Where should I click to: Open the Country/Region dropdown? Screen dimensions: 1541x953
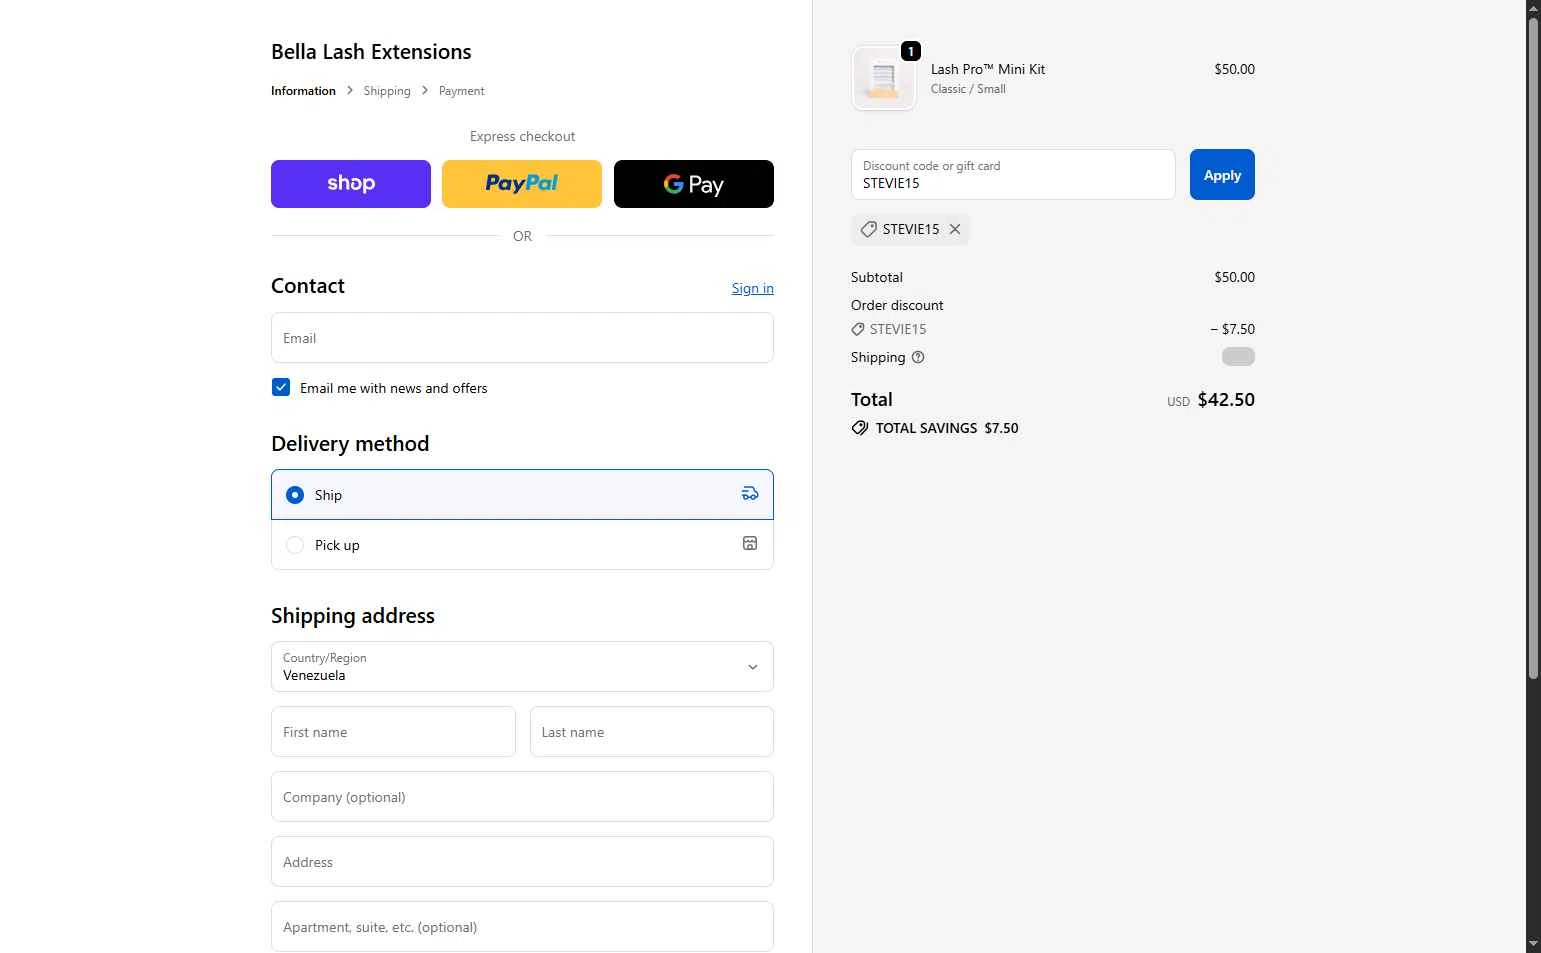coord(522,667)
